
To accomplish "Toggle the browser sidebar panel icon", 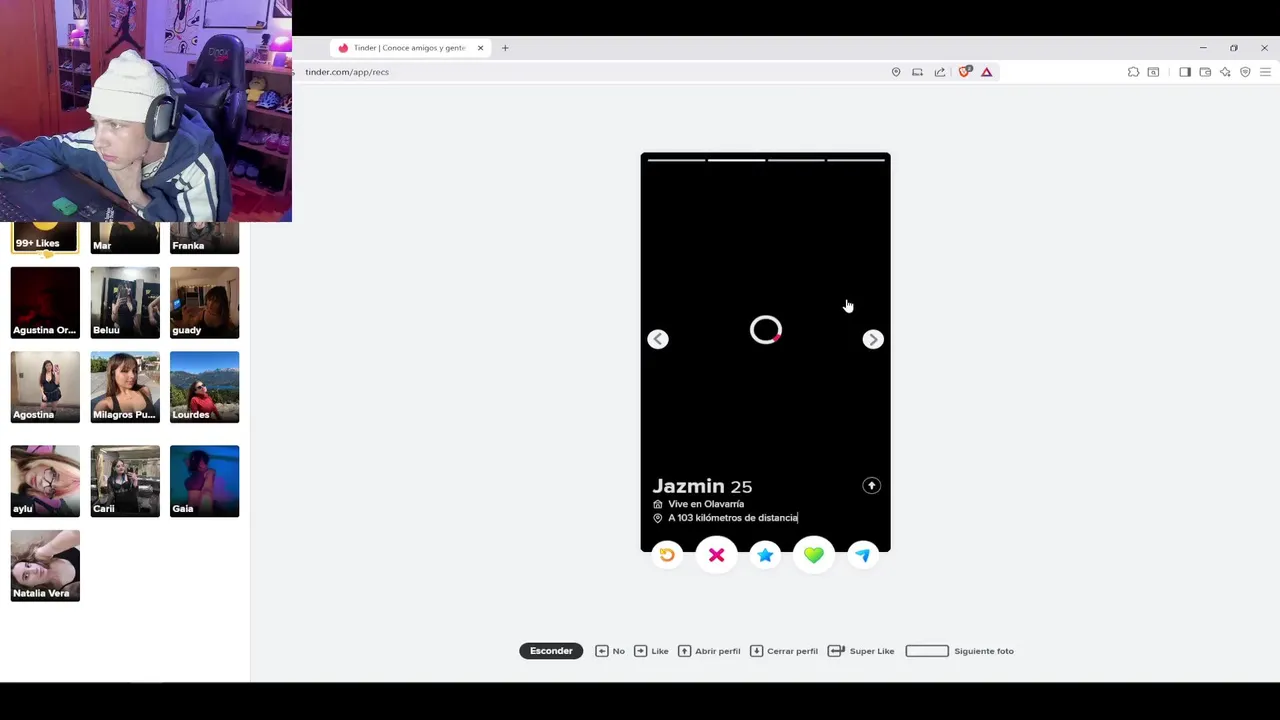I will [x=1185, y=72].
